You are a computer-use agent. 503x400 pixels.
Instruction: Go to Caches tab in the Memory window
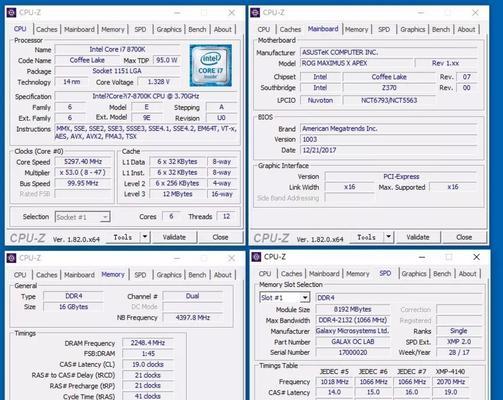(47, 275)
